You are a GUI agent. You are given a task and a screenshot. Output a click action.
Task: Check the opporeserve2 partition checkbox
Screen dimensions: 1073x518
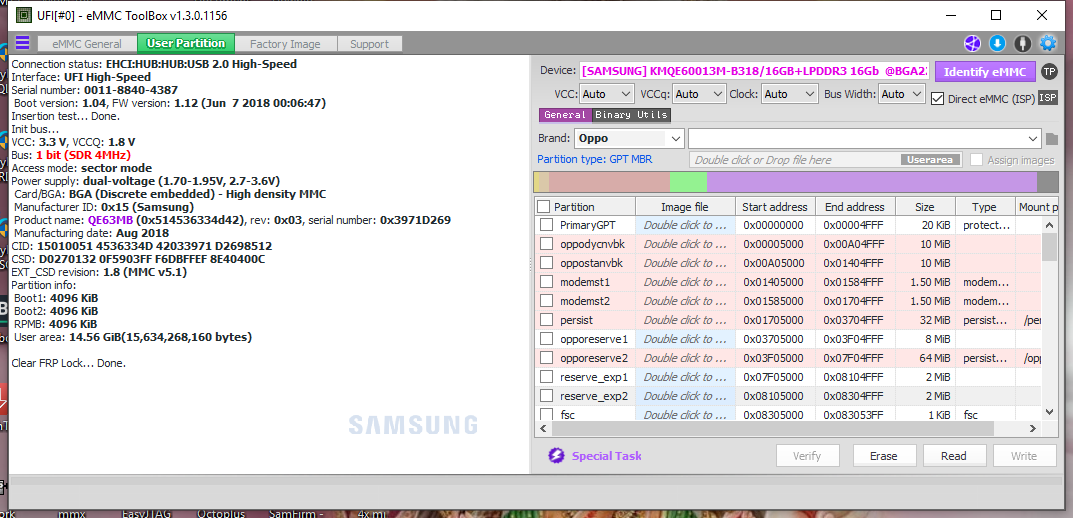coord(546,358)
